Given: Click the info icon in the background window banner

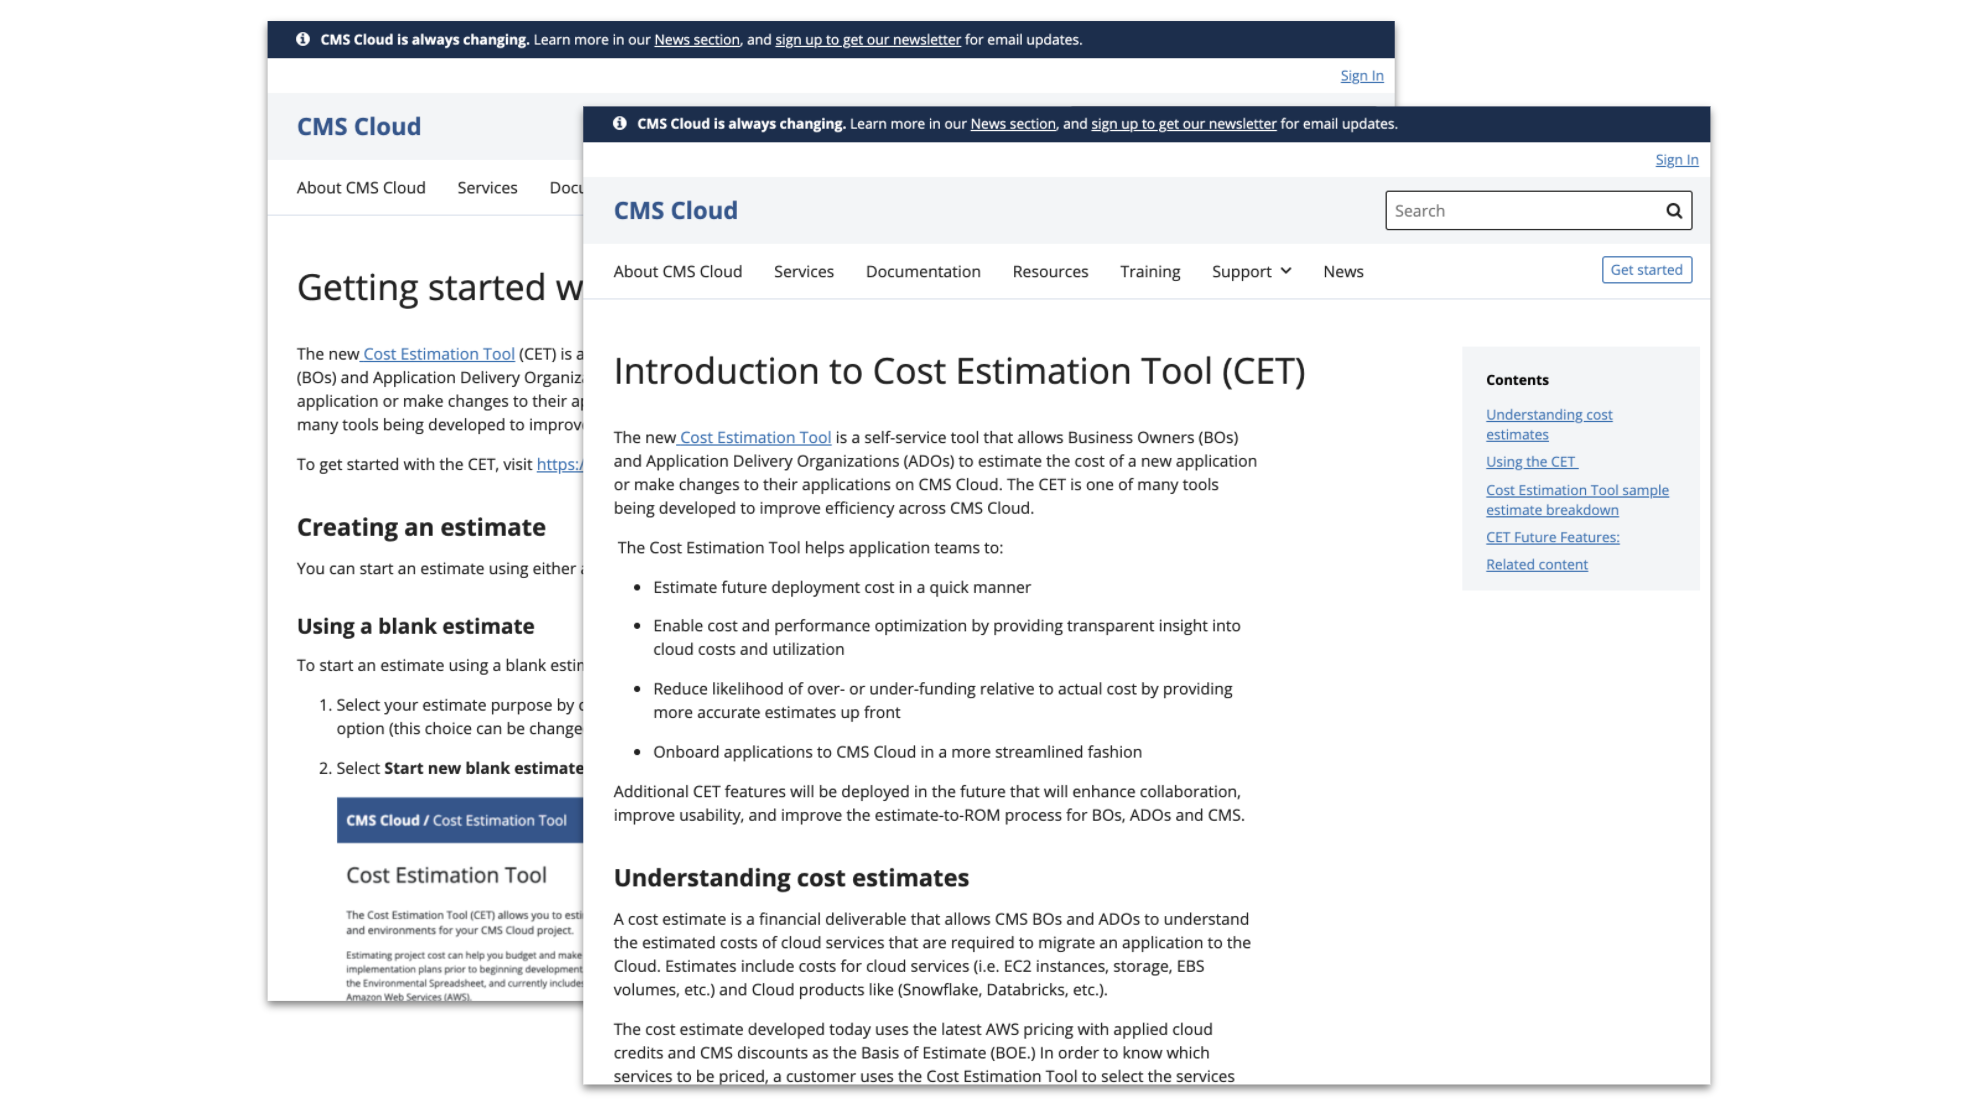Looking at the screenshot, I should [x=304, y=39].
